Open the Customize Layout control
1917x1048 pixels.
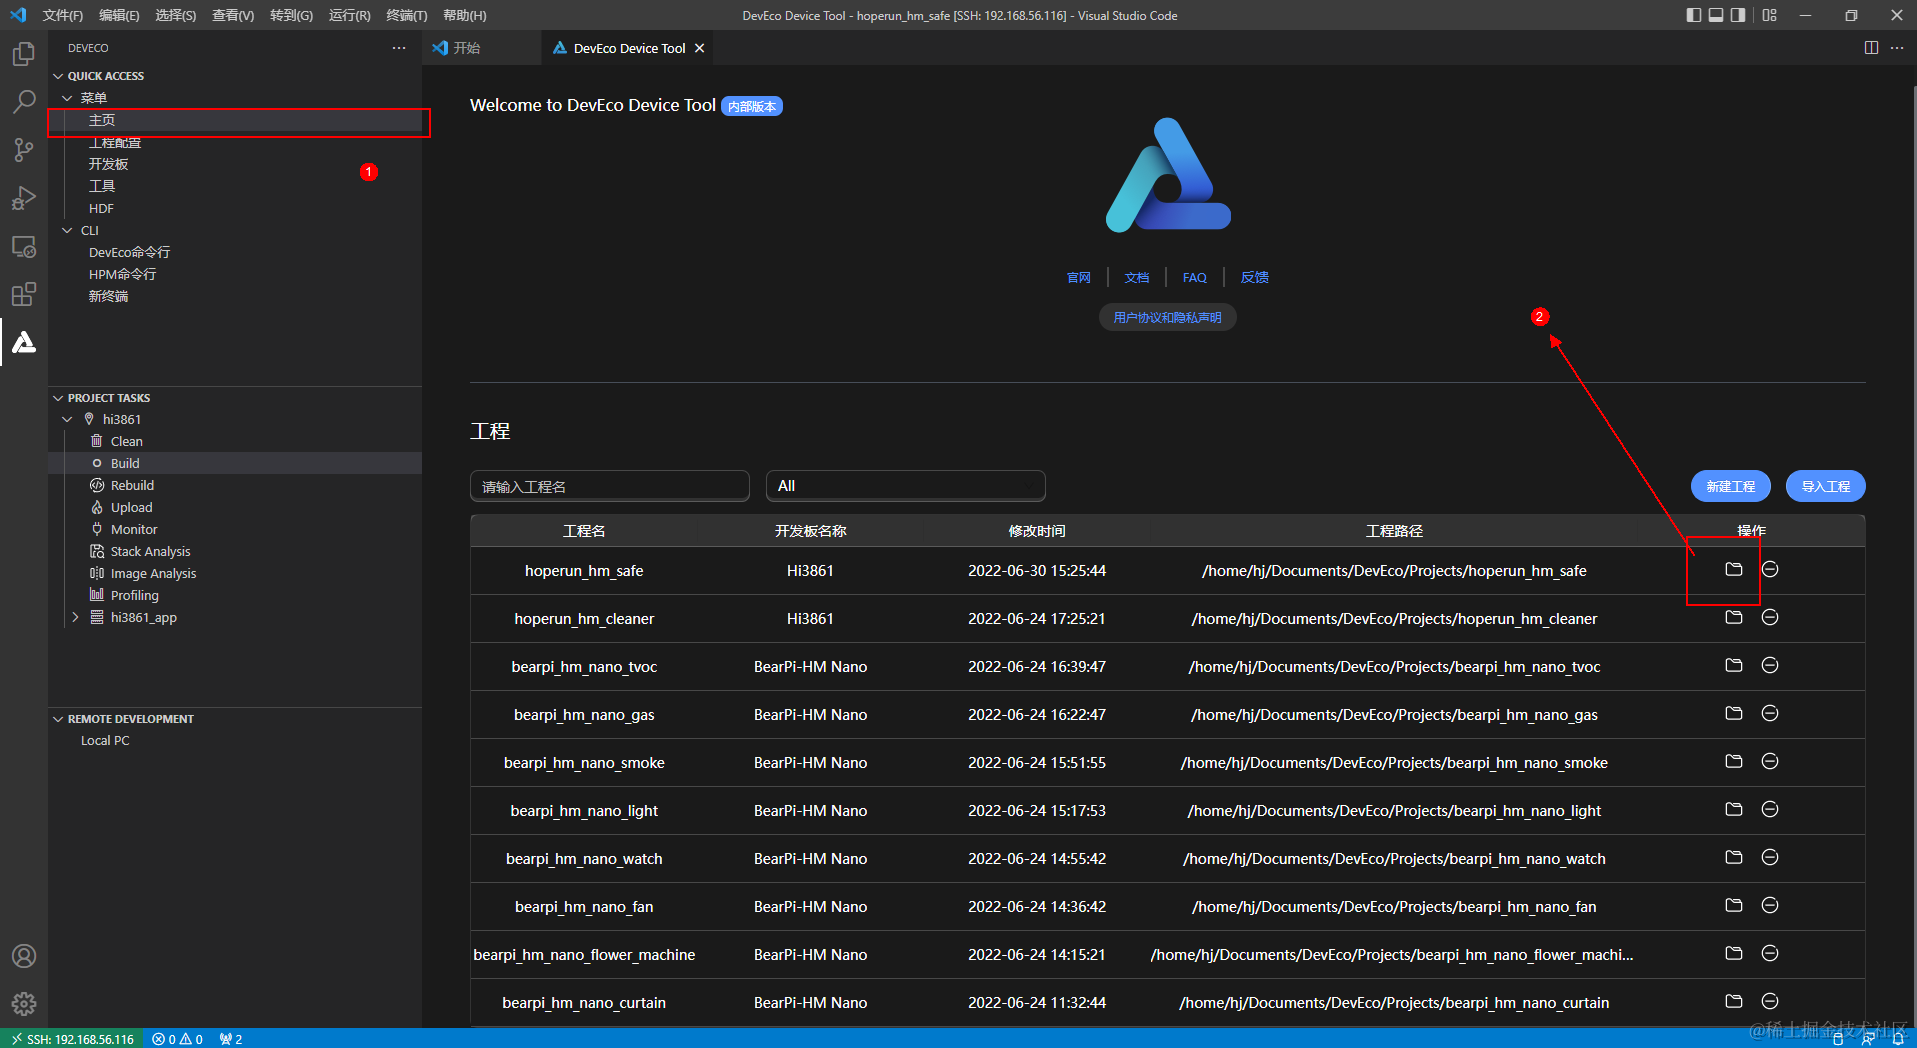pos(1770,15)
